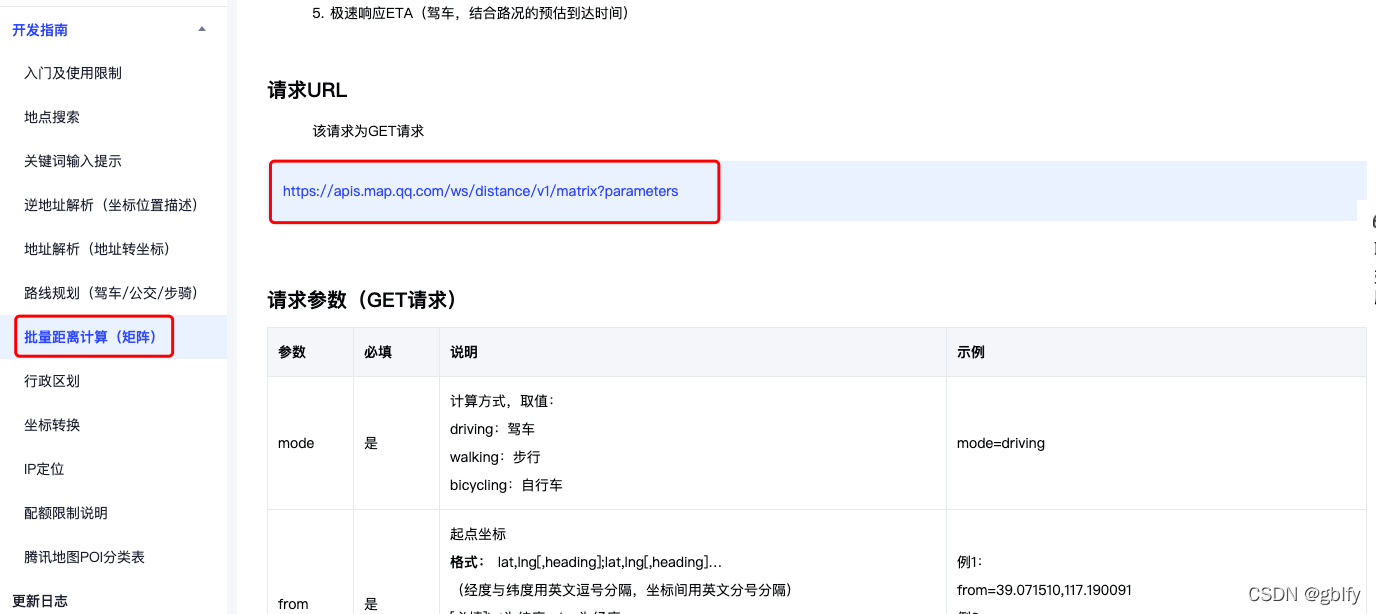Click the lat,lng heading format text
This screenshot has height=614, width=1376.
click(x=609, y=562)
